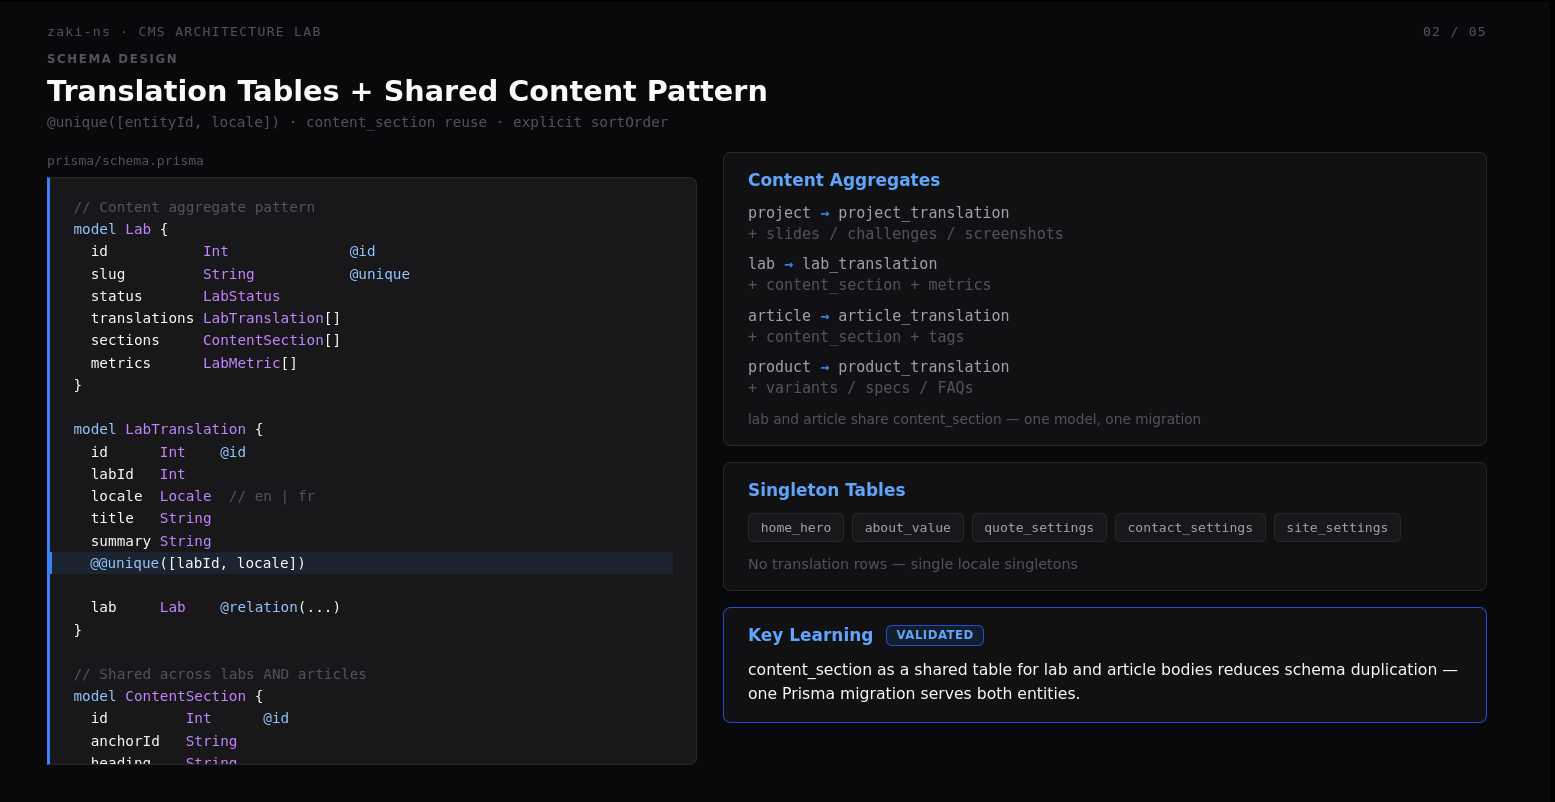Click the prisma/schema.prisma file name
Viewport: 1555px width, 802px height.
click(x=125, y=161)
